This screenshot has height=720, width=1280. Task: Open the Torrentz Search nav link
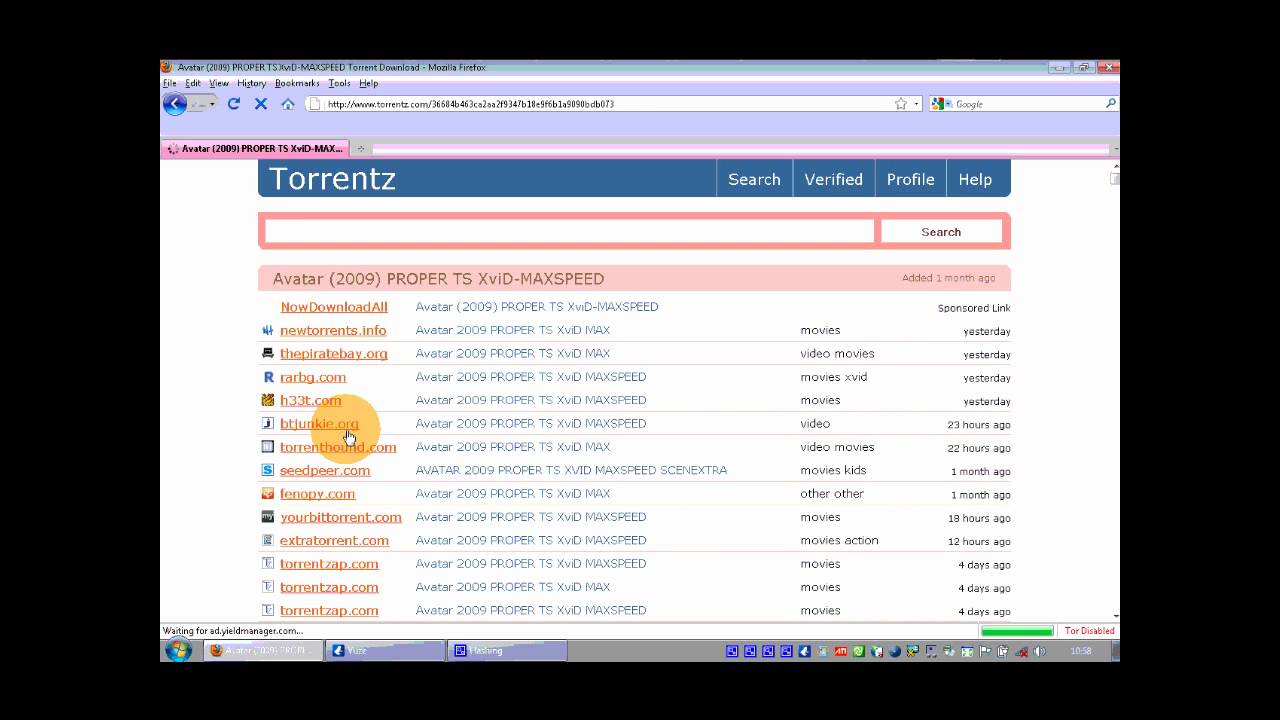pyautogui.click(x=754, y=179)
